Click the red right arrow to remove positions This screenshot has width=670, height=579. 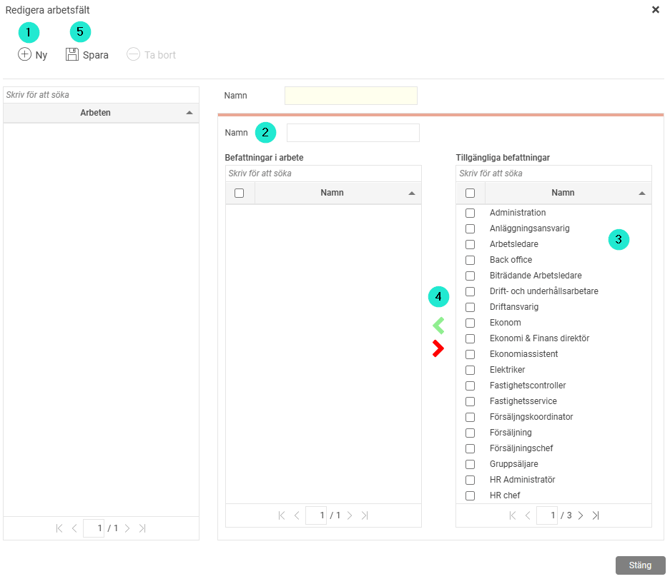click(438, 348)
